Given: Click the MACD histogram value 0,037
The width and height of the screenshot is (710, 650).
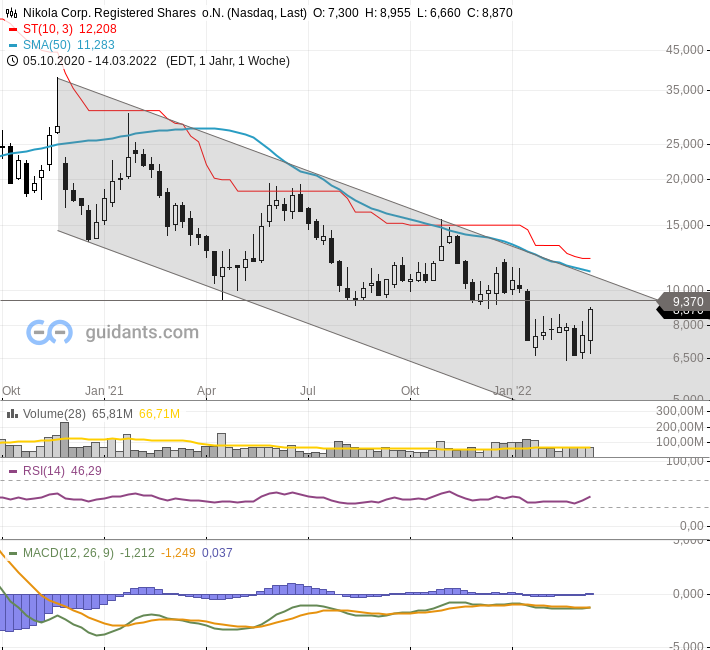Looking at the screenshot, I should click(x=217, y=553).
